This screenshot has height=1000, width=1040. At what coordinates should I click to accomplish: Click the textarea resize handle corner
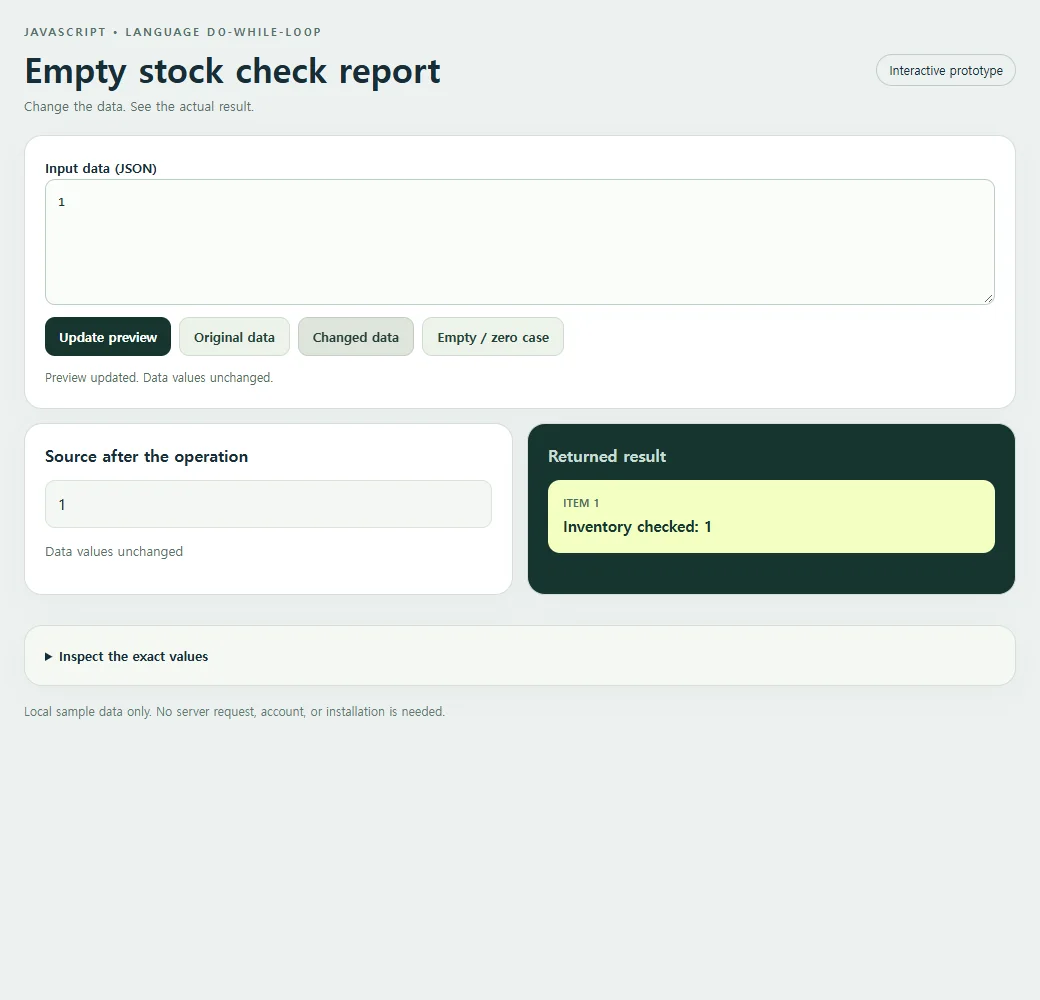click(x=988, y=298)
